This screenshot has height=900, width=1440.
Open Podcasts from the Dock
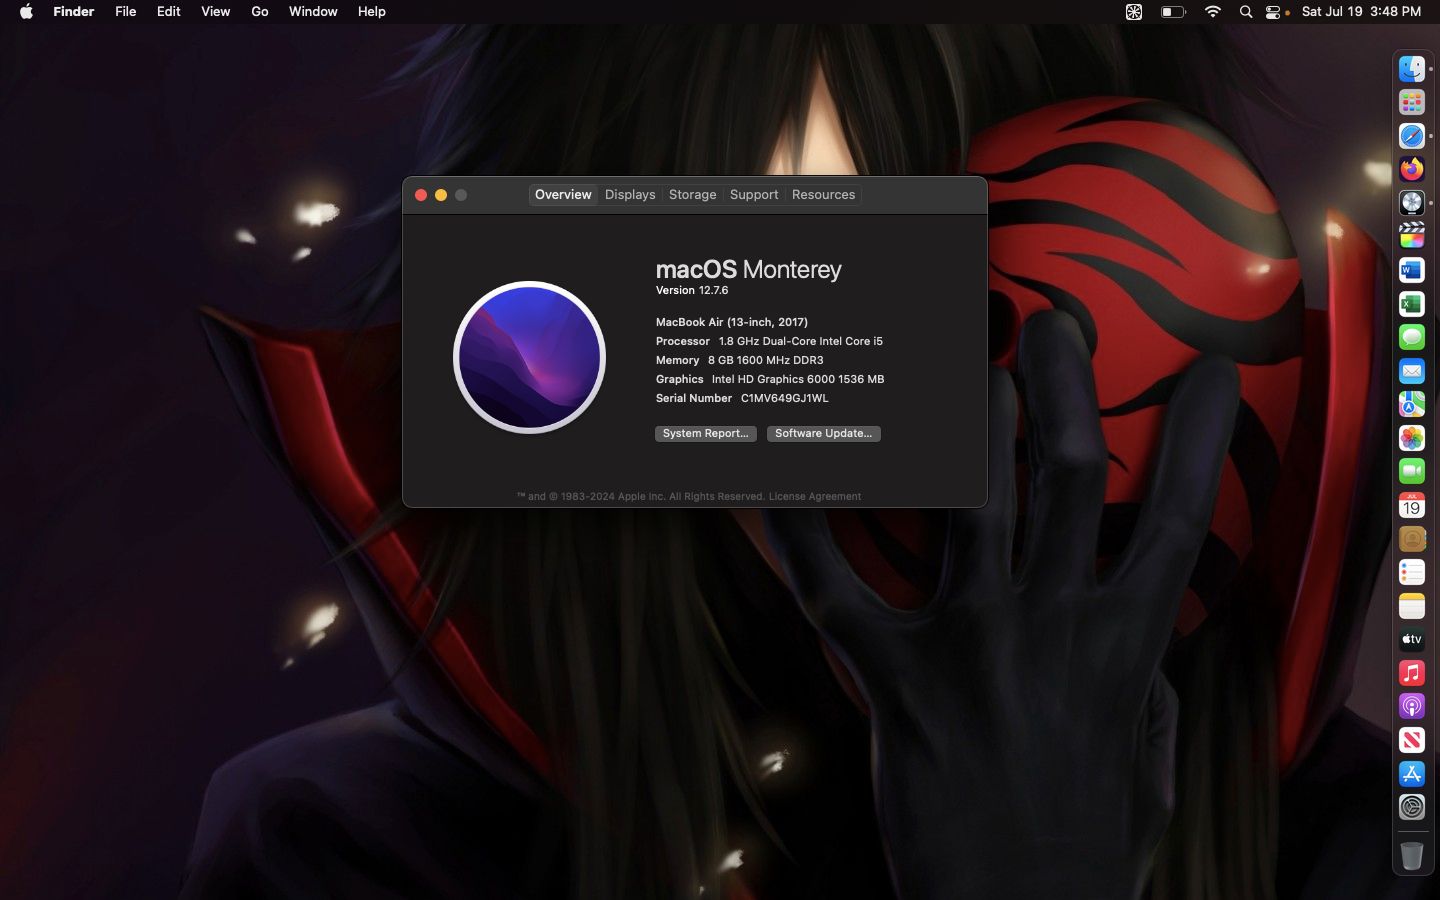point(1411,706)
